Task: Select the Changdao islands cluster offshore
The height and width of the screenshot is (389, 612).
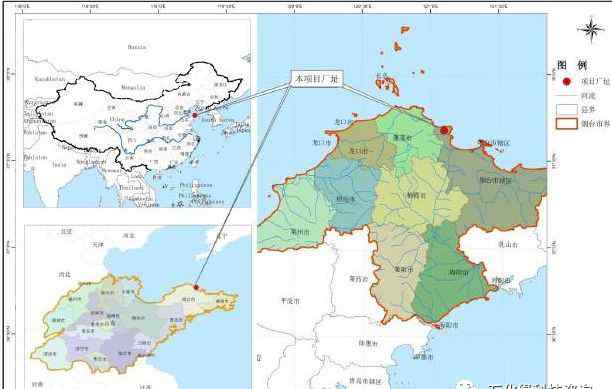Action: pyautogui.click(x=388, y=84)
